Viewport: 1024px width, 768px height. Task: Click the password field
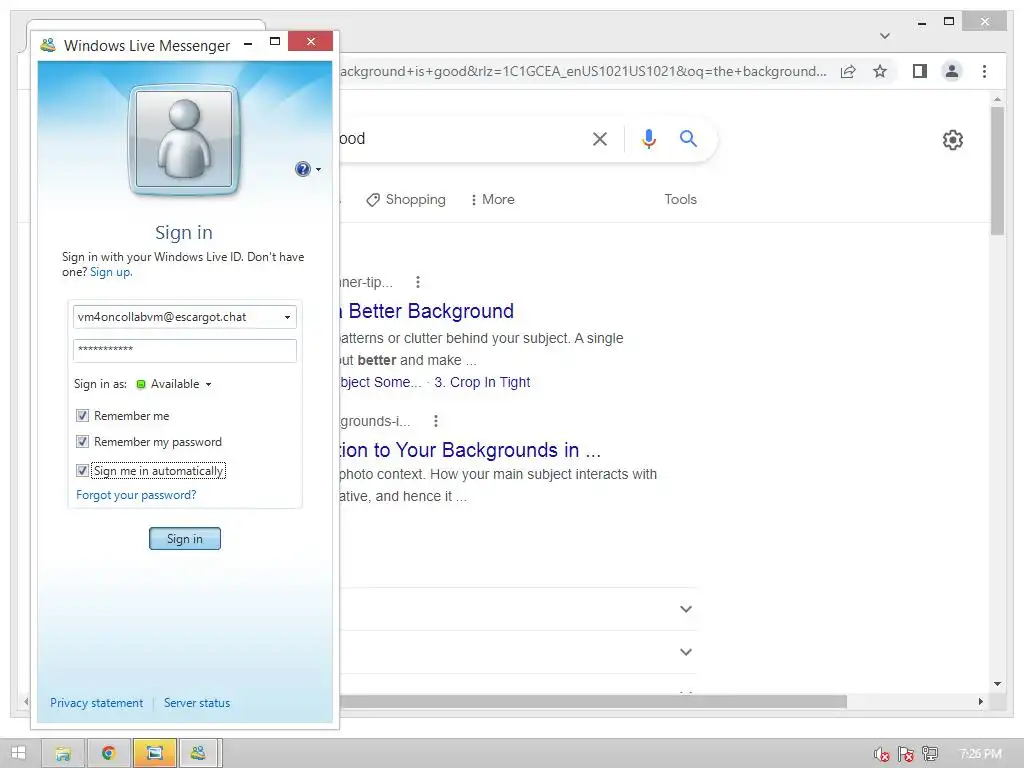[185, 350]
